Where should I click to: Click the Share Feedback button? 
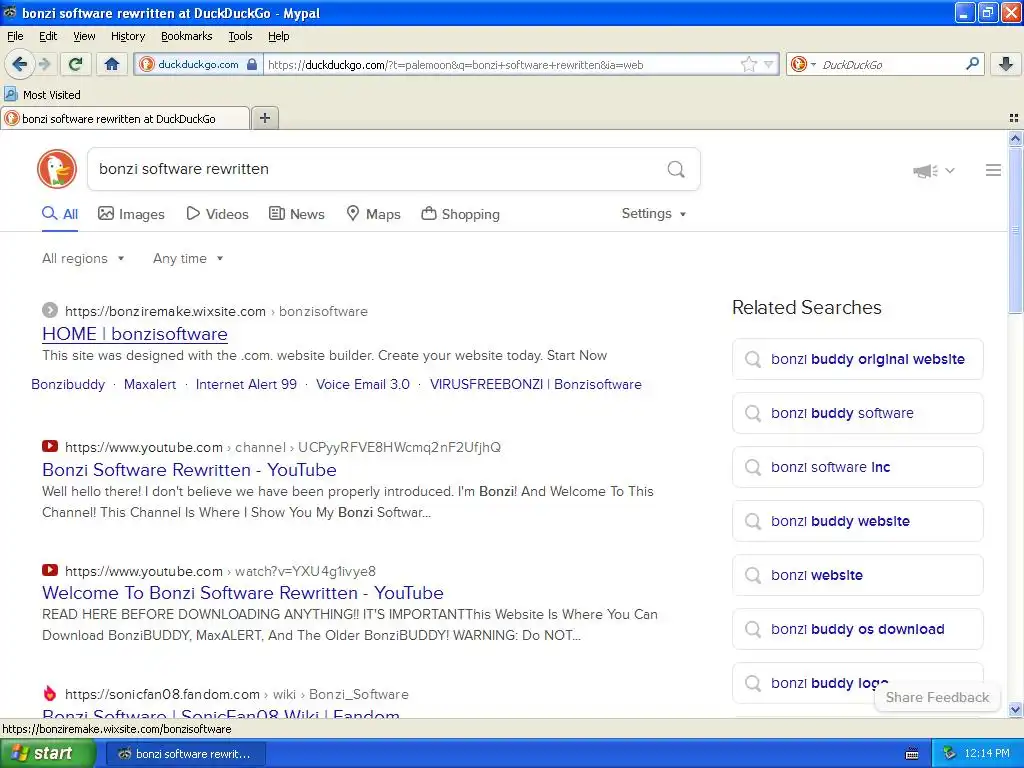[937, 697]
